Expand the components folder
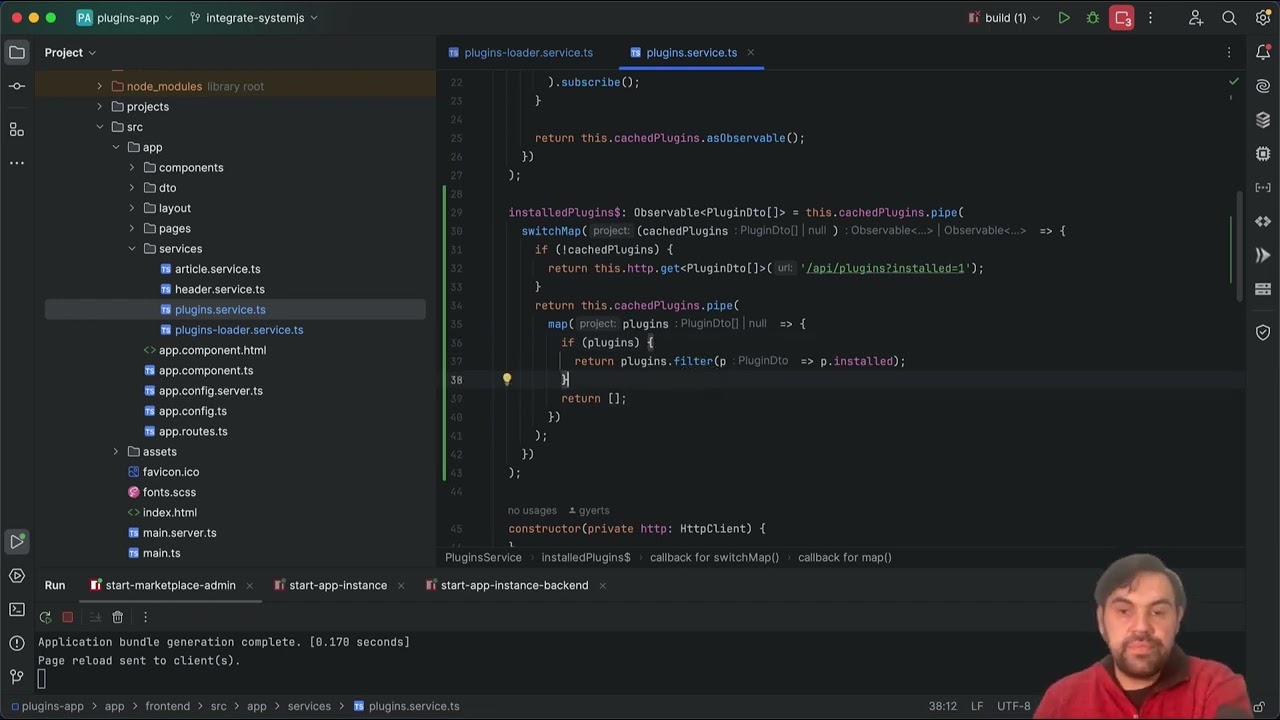Image resolution: width=1280 pixels, height=720 pixels. pyautogui.click(x=132, y=167)
